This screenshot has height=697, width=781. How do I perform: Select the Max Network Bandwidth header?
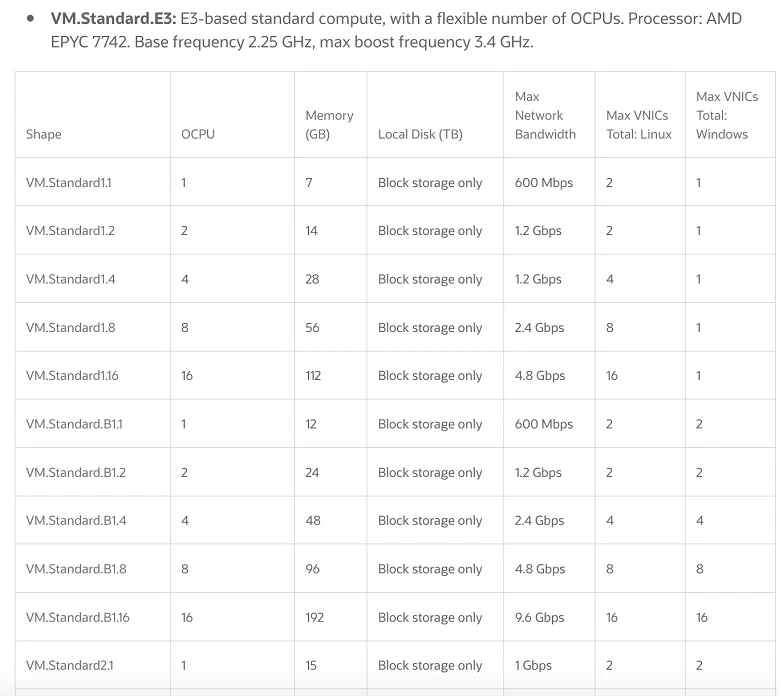545,116
